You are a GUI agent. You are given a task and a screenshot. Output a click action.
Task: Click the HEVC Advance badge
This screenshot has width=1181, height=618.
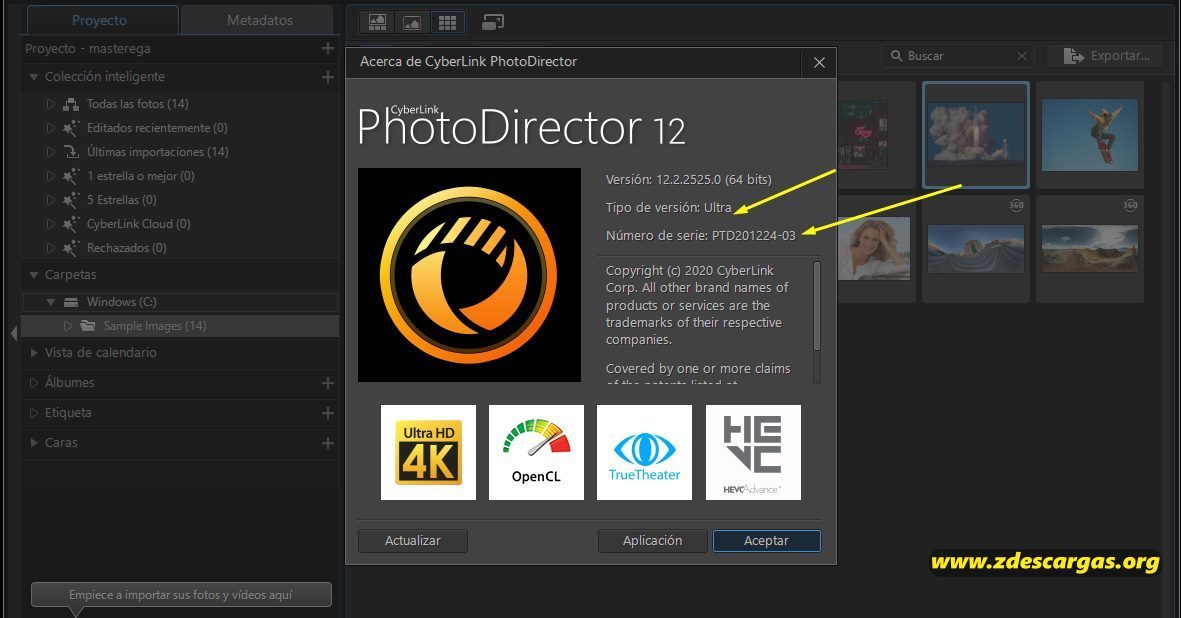753,452
